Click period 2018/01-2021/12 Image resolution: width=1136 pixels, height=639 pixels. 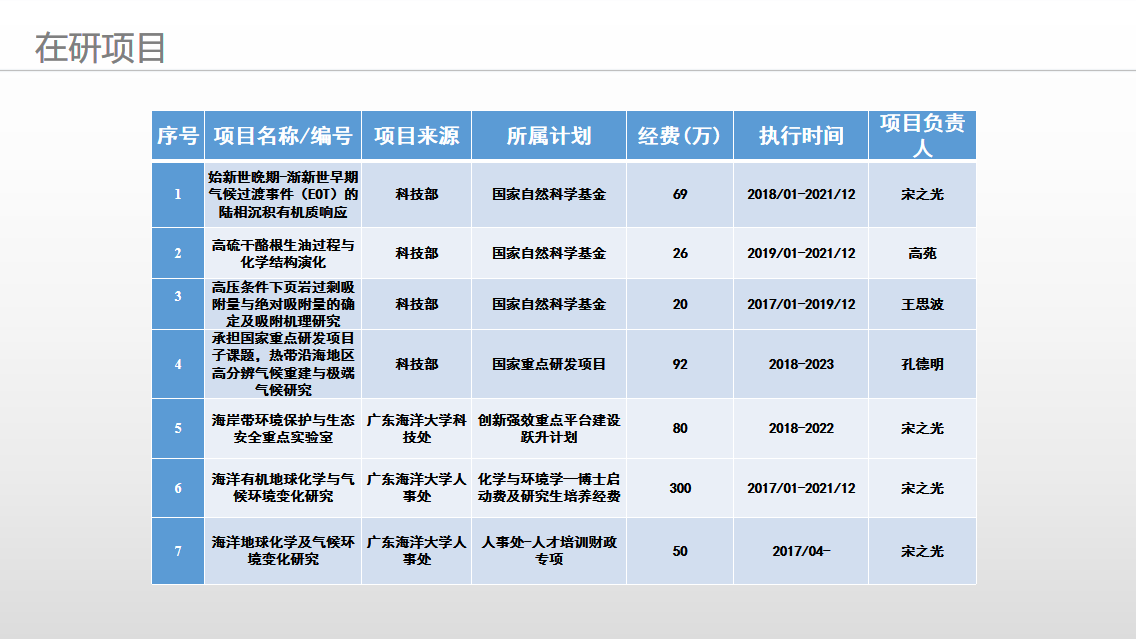point(801,195)
